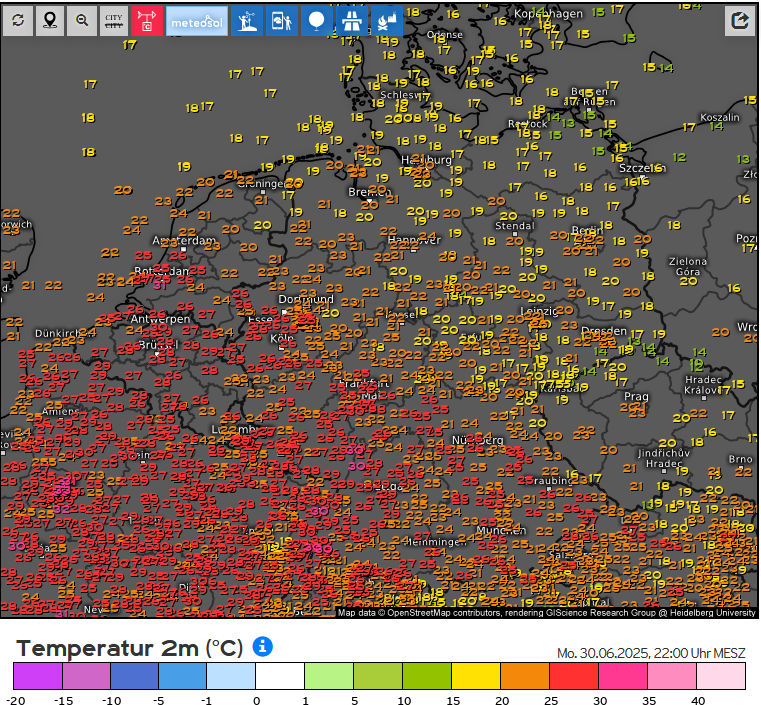
Task: Click the red 25 to 30 legend swatch
Action: [574, 676]
